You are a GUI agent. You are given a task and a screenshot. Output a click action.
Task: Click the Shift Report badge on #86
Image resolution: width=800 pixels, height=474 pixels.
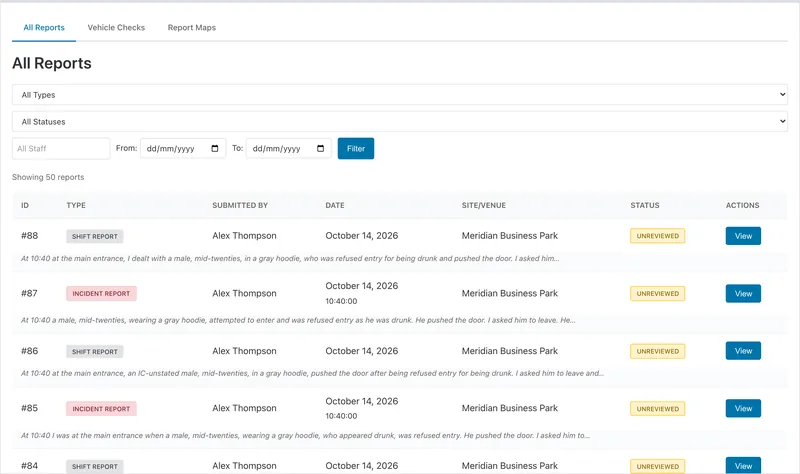point(95,352)
